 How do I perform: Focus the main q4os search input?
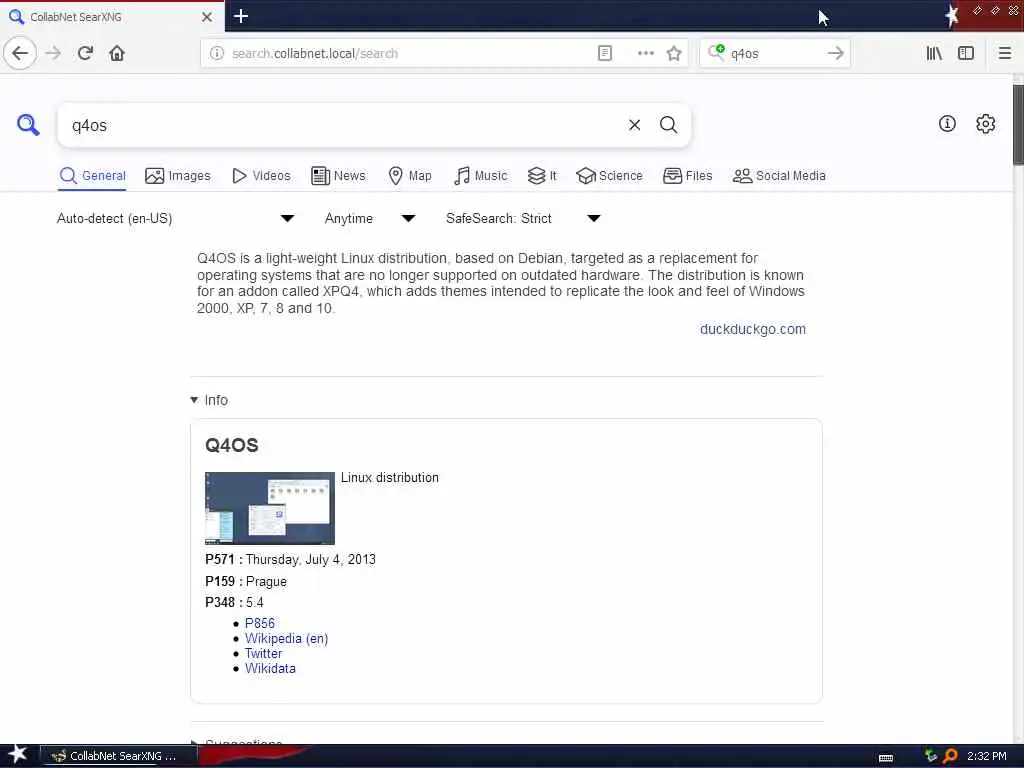[x=346, y=125]
